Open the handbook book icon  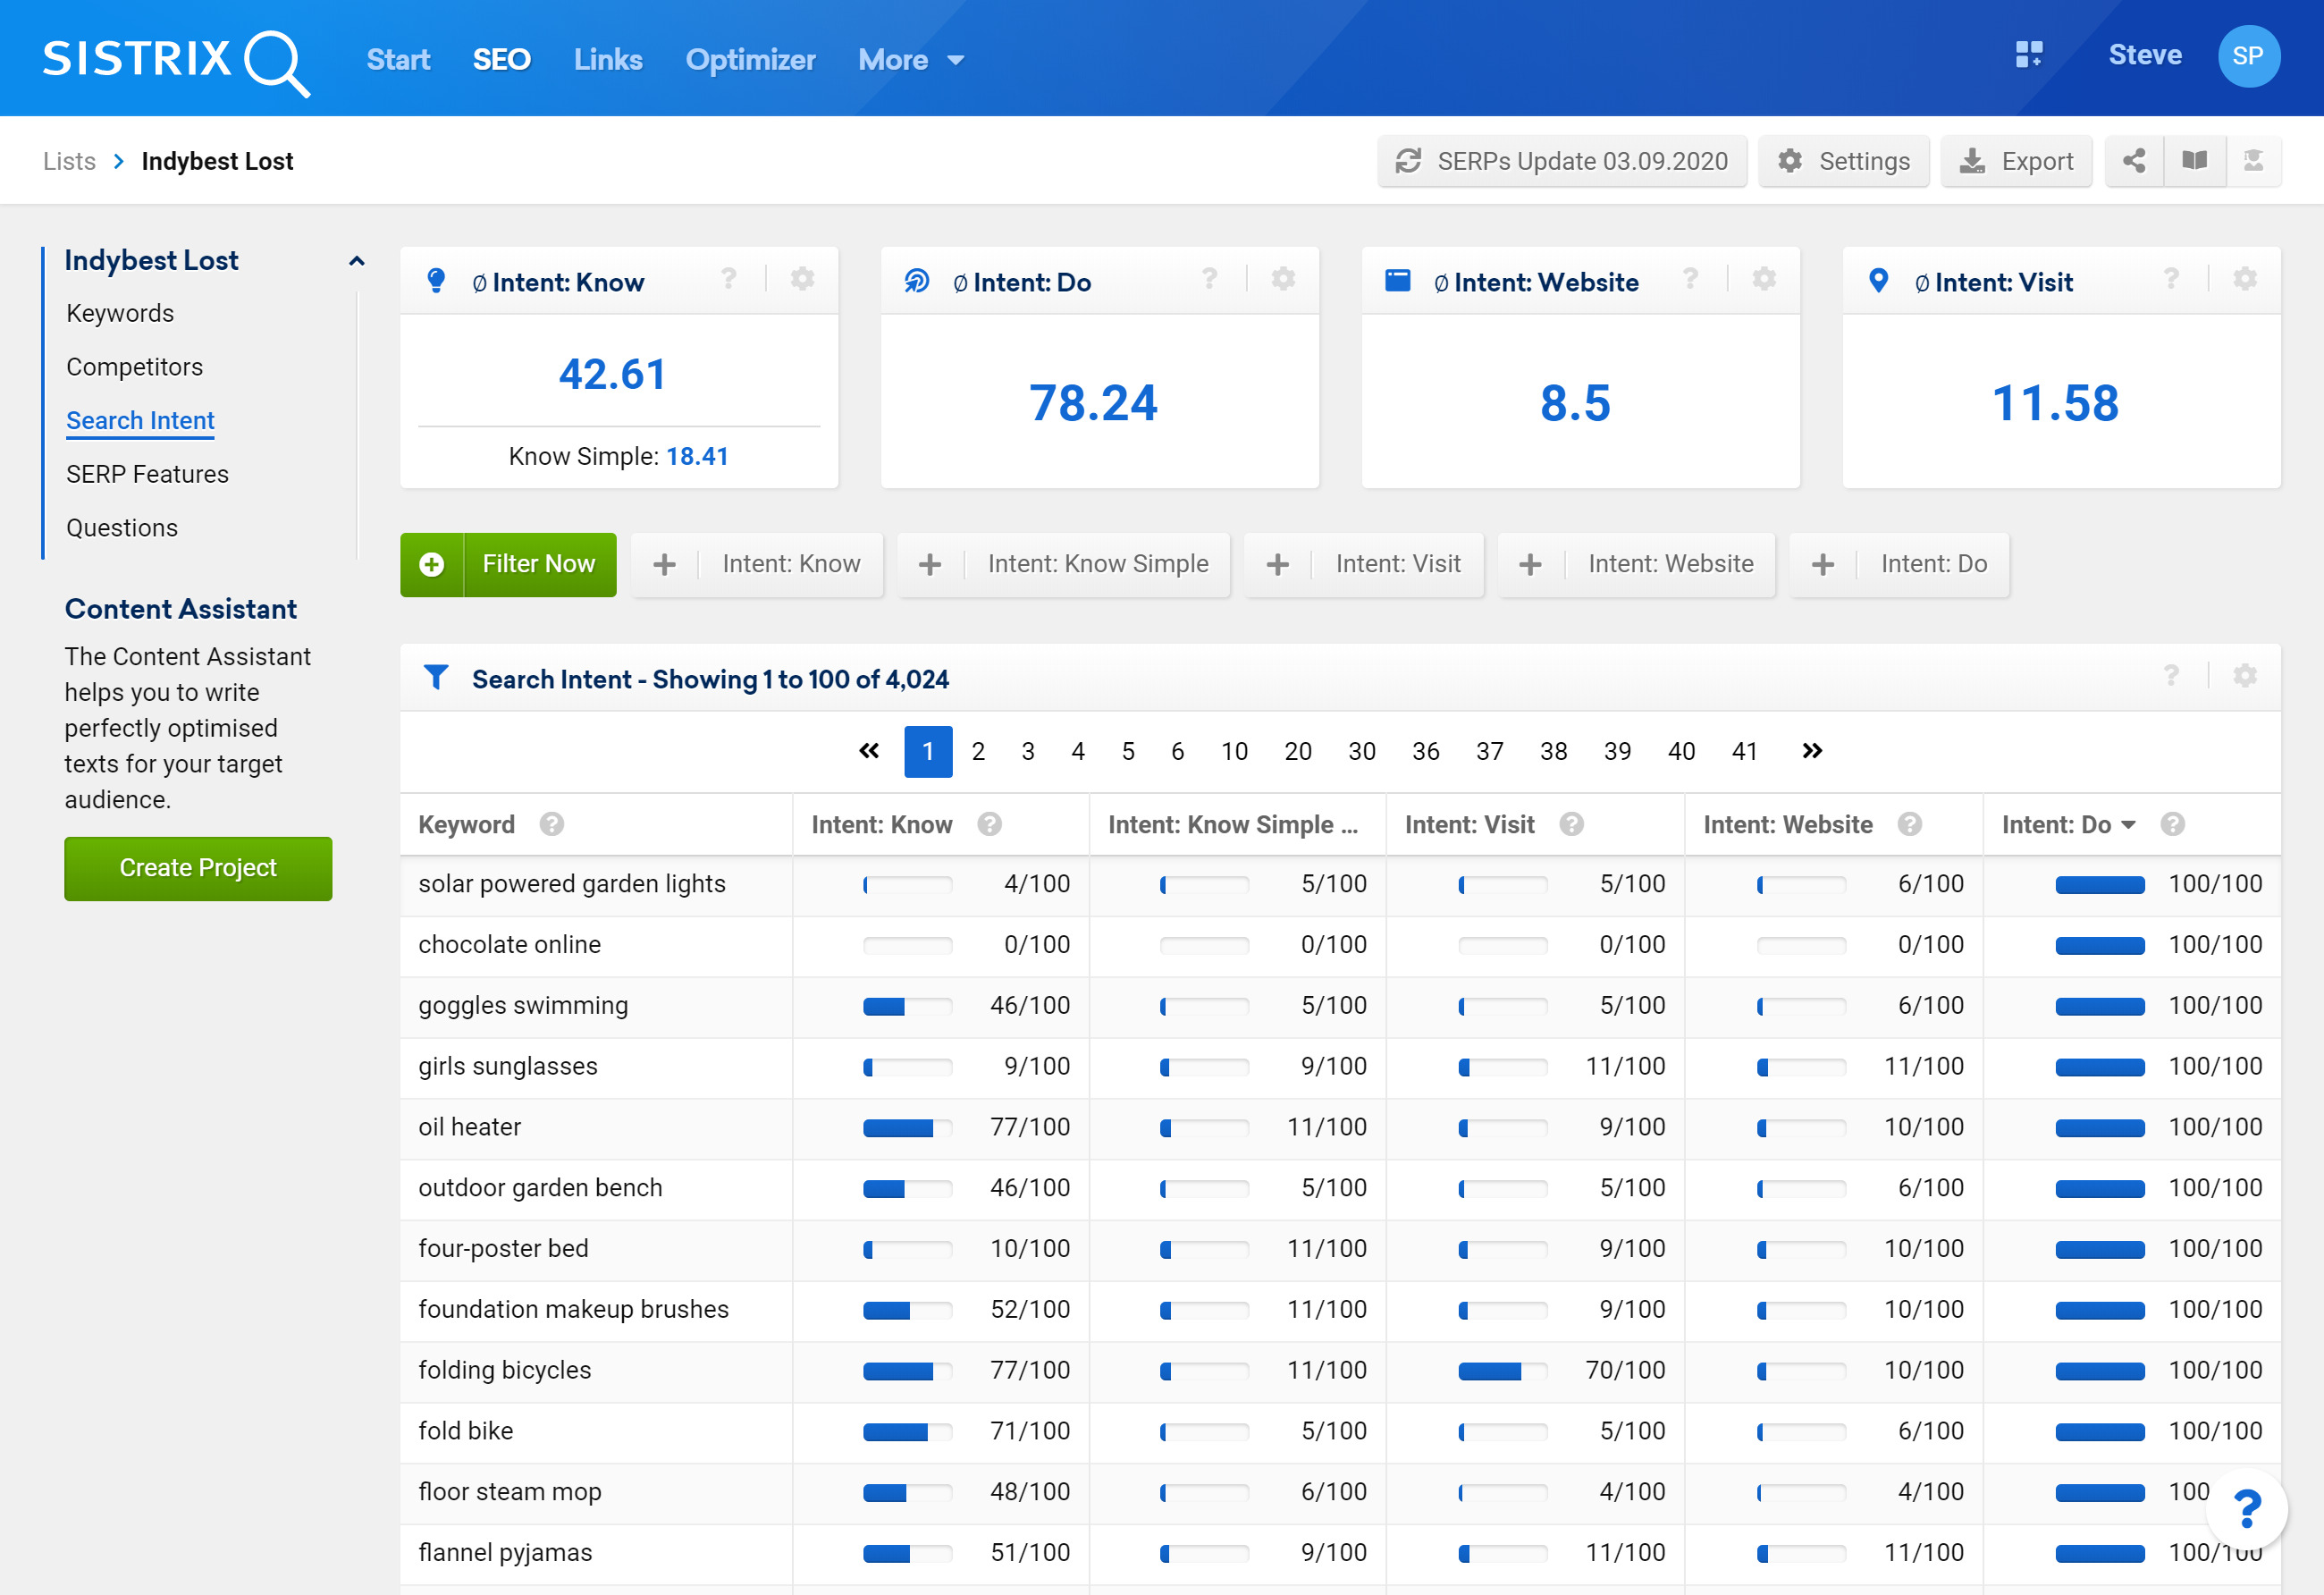(x=2194, y=161)
